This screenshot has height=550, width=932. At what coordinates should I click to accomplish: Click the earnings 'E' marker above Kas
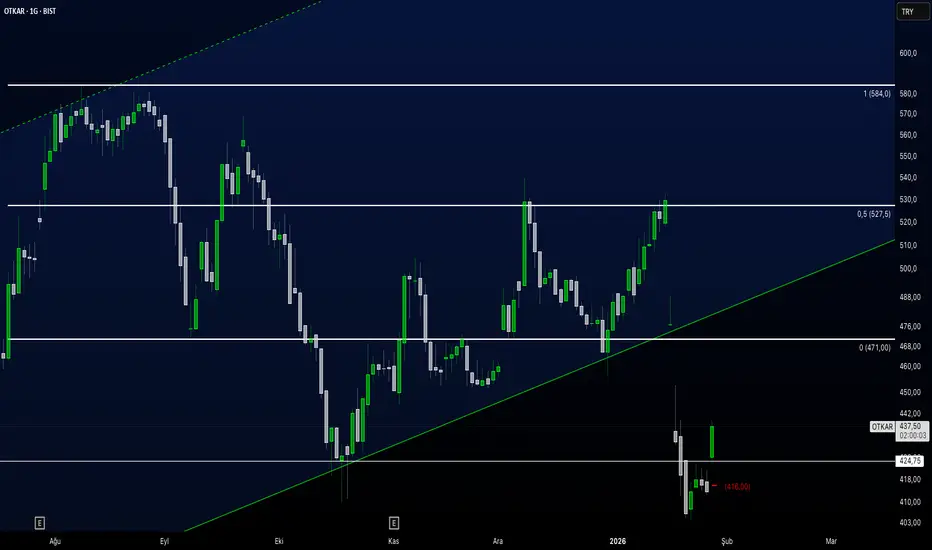pyautogui.click(x=393, y=523)
